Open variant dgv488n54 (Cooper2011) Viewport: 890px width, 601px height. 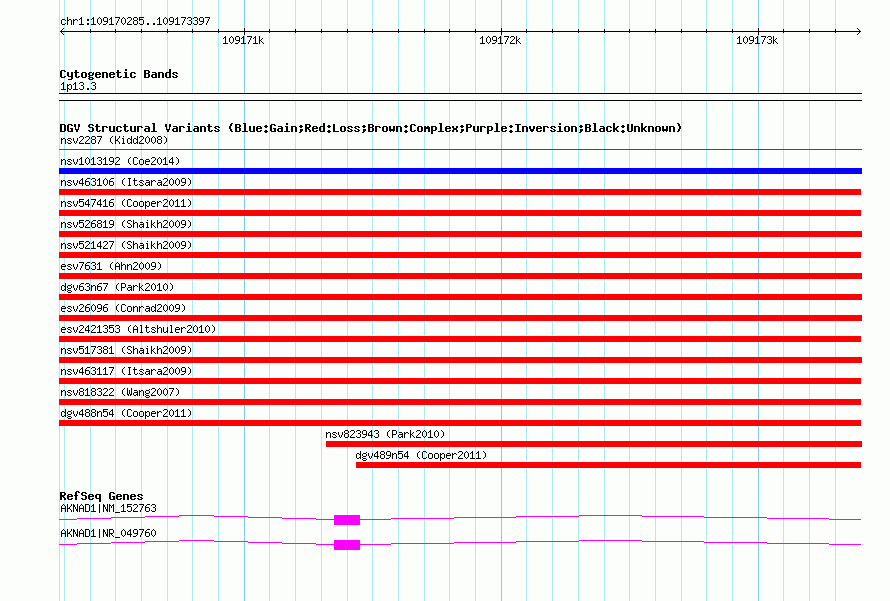126,413
